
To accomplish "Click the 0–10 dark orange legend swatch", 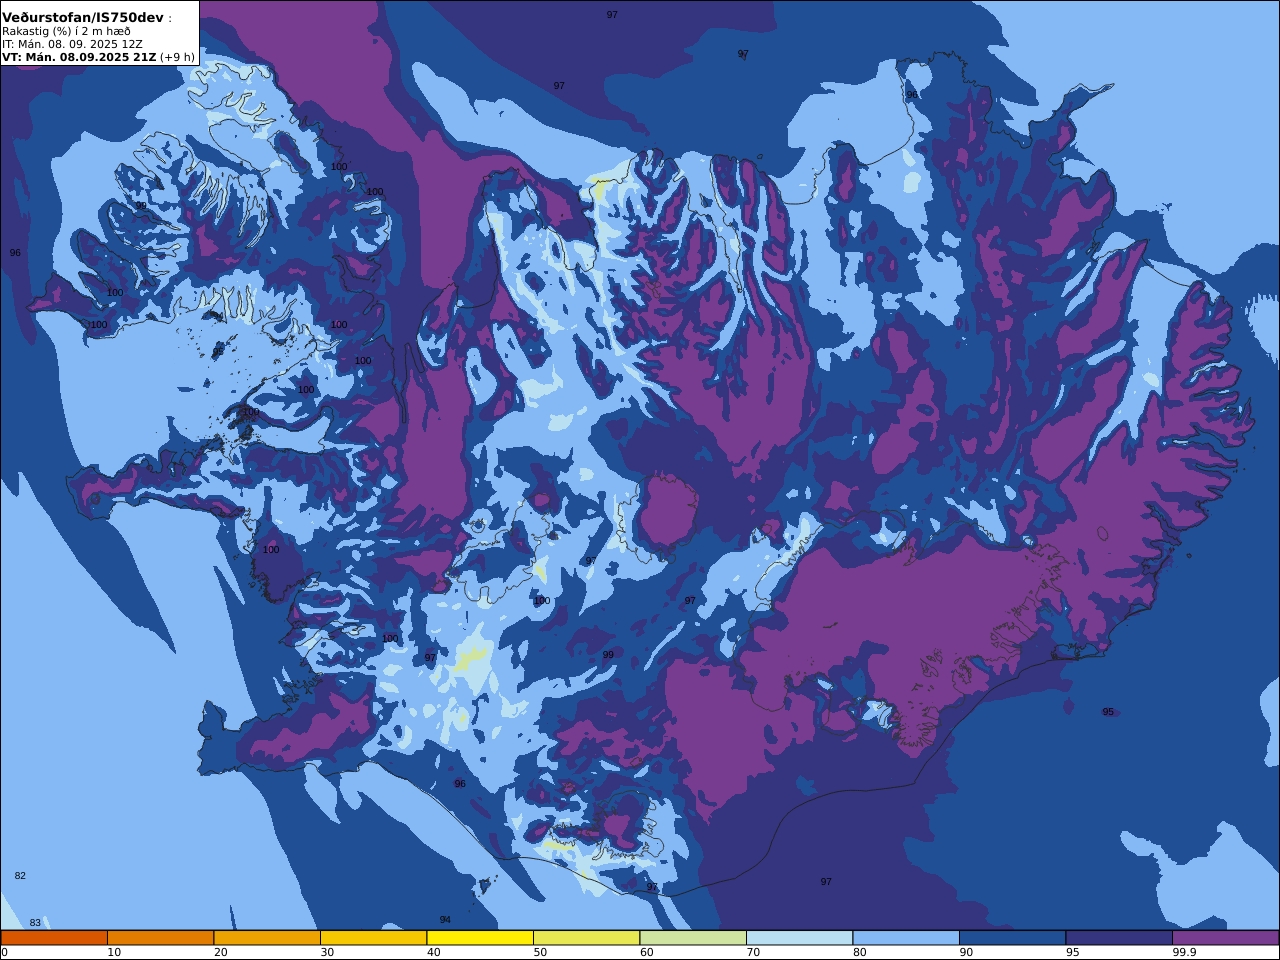I will tap(54, 938).
